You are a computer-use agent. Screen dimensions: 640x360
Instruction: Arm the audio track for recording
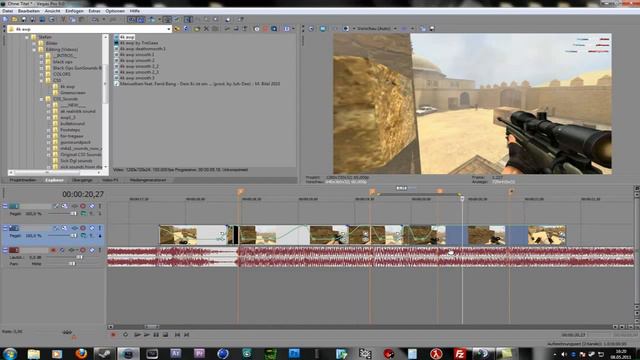coord(53,250)
